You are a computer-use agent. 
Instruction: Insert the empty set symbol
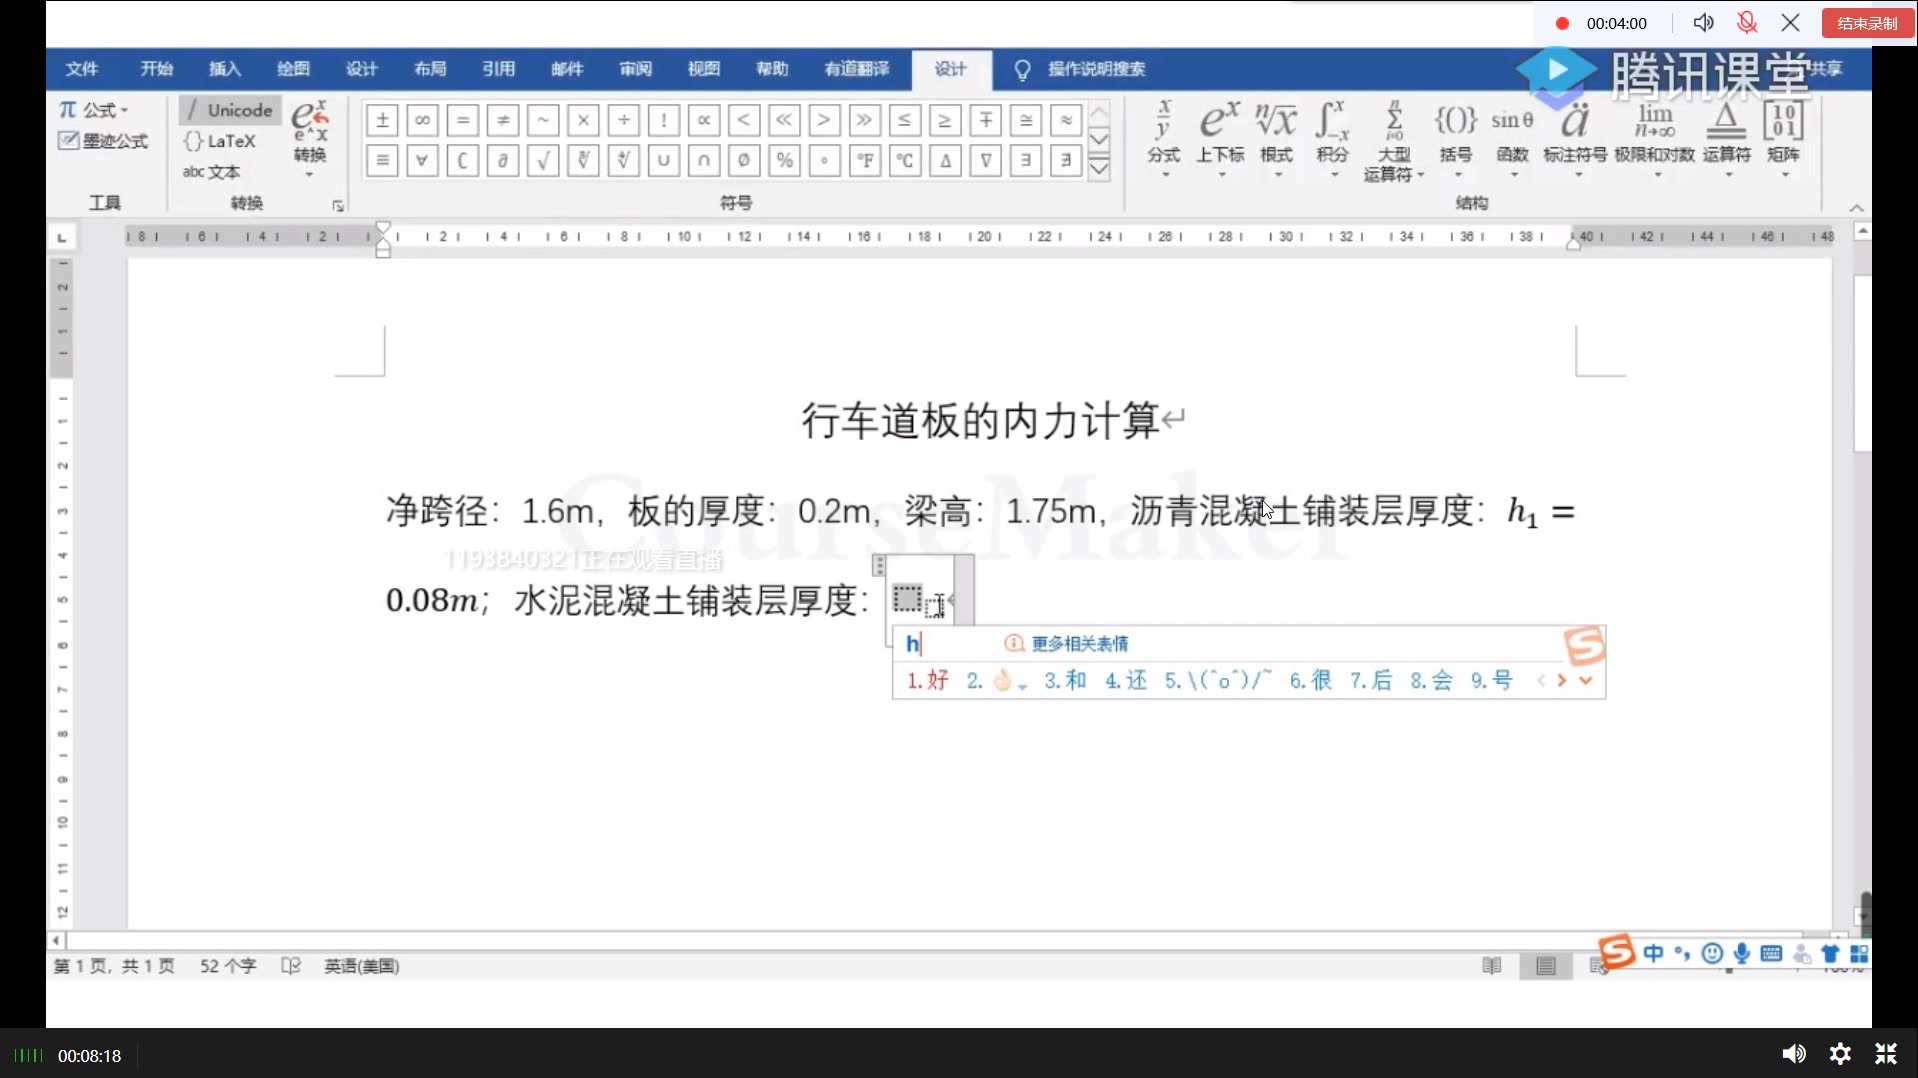pyautogui.click(x=744, y=160)
